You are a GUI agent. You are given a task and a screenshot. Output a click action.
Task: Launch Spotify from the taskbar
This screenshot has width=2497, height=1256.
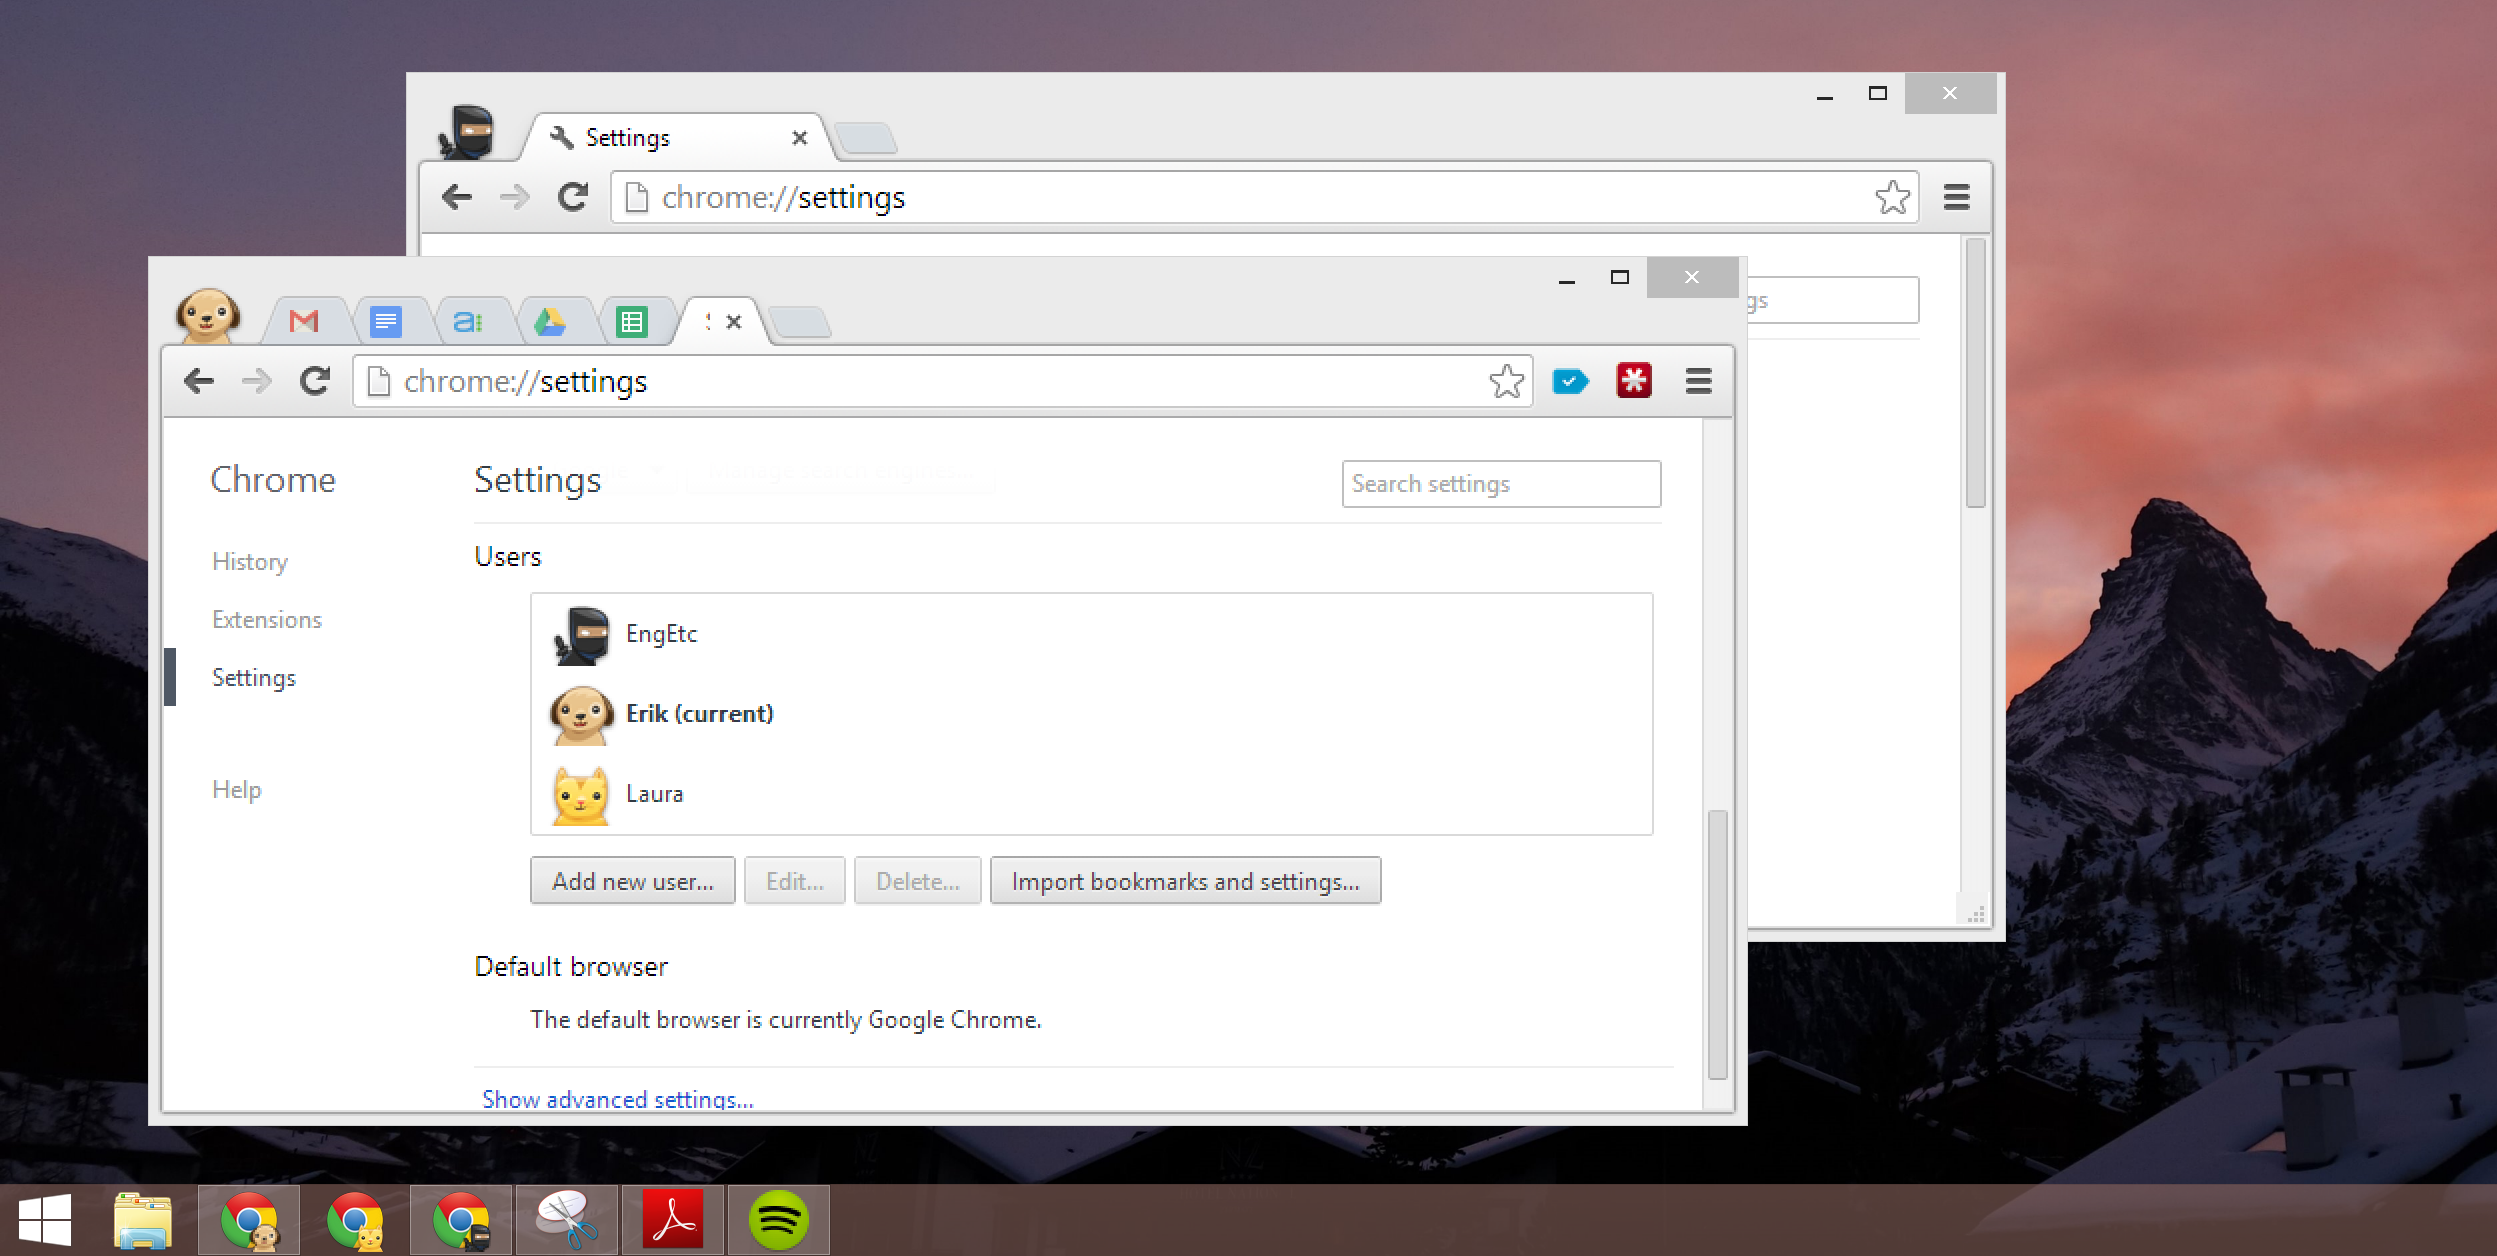pyautogui.click(x=778, y=1220)
